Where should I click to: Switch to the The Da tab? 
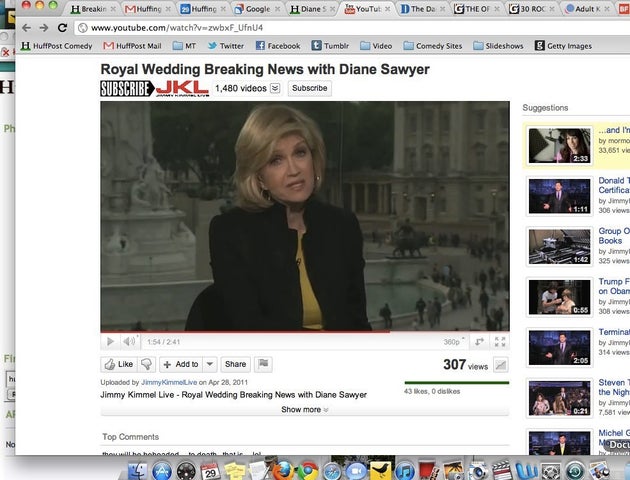click(422, 8)
